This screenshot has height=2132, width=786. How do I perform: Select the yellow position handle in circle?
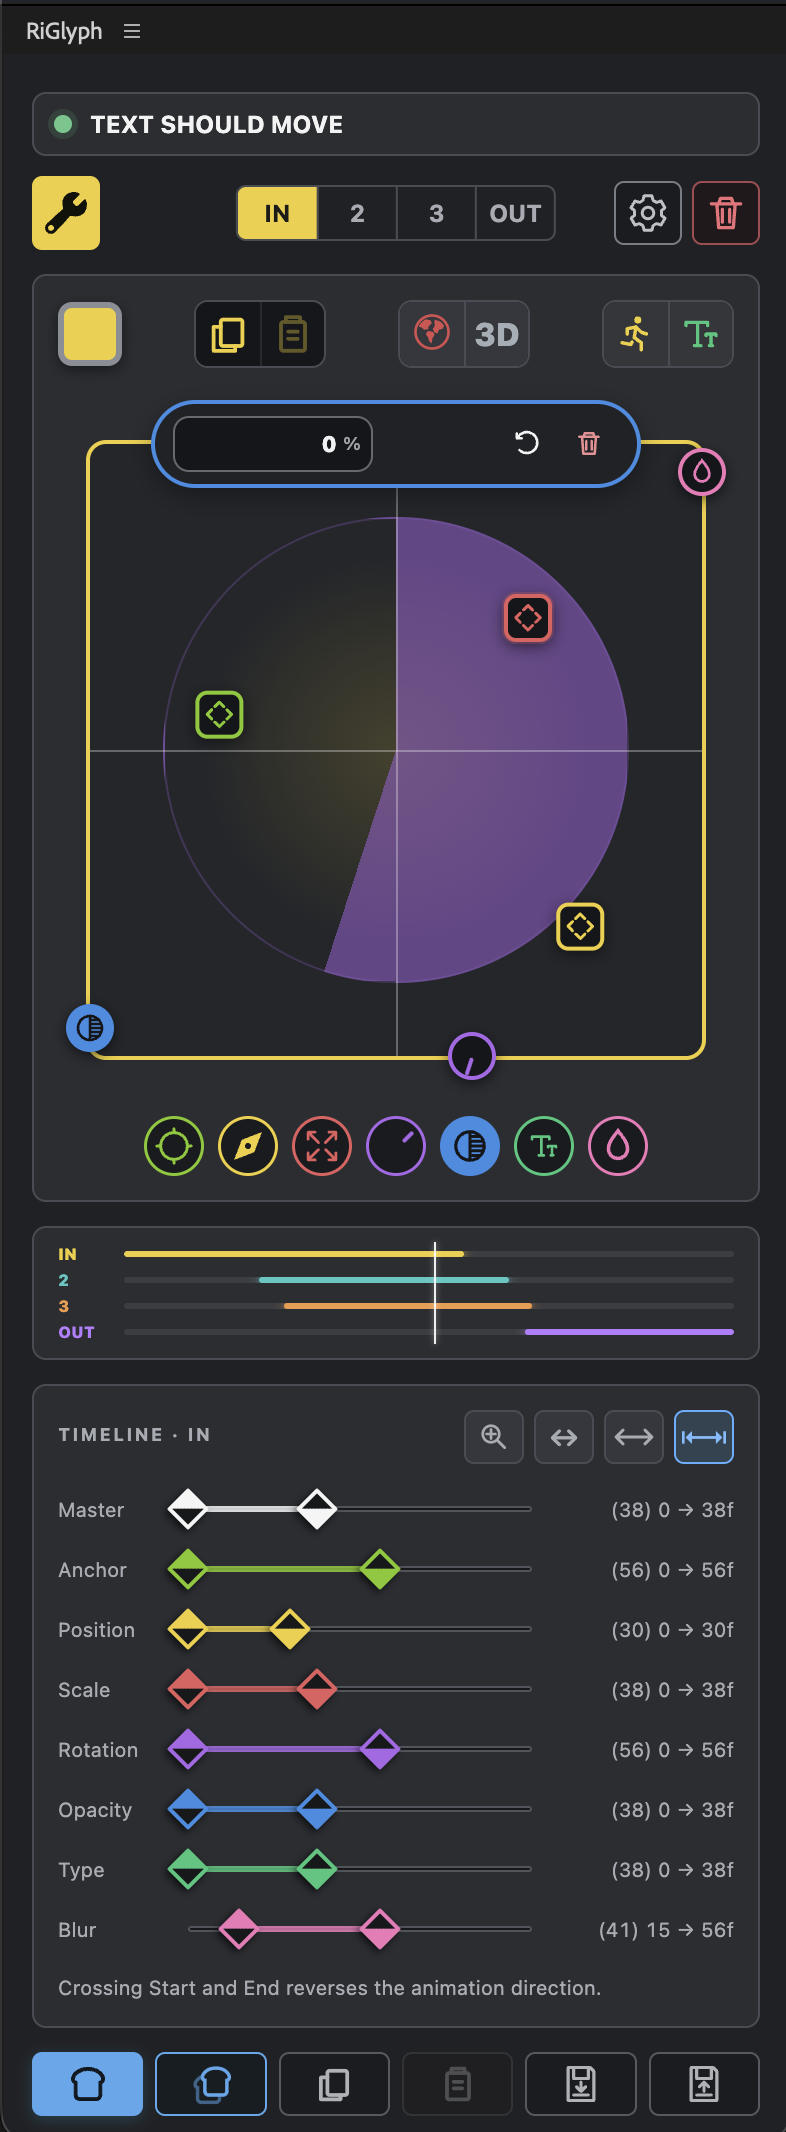click(x=580, y=926)
